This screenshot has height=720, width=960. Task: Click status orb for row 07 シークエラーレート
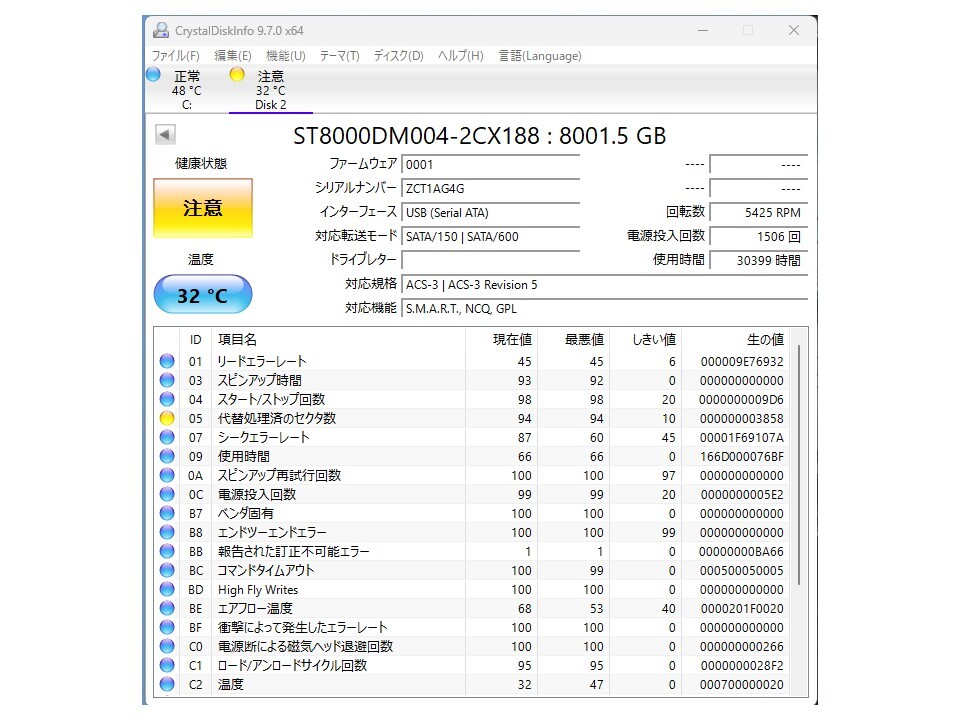[x=167, y=437]
